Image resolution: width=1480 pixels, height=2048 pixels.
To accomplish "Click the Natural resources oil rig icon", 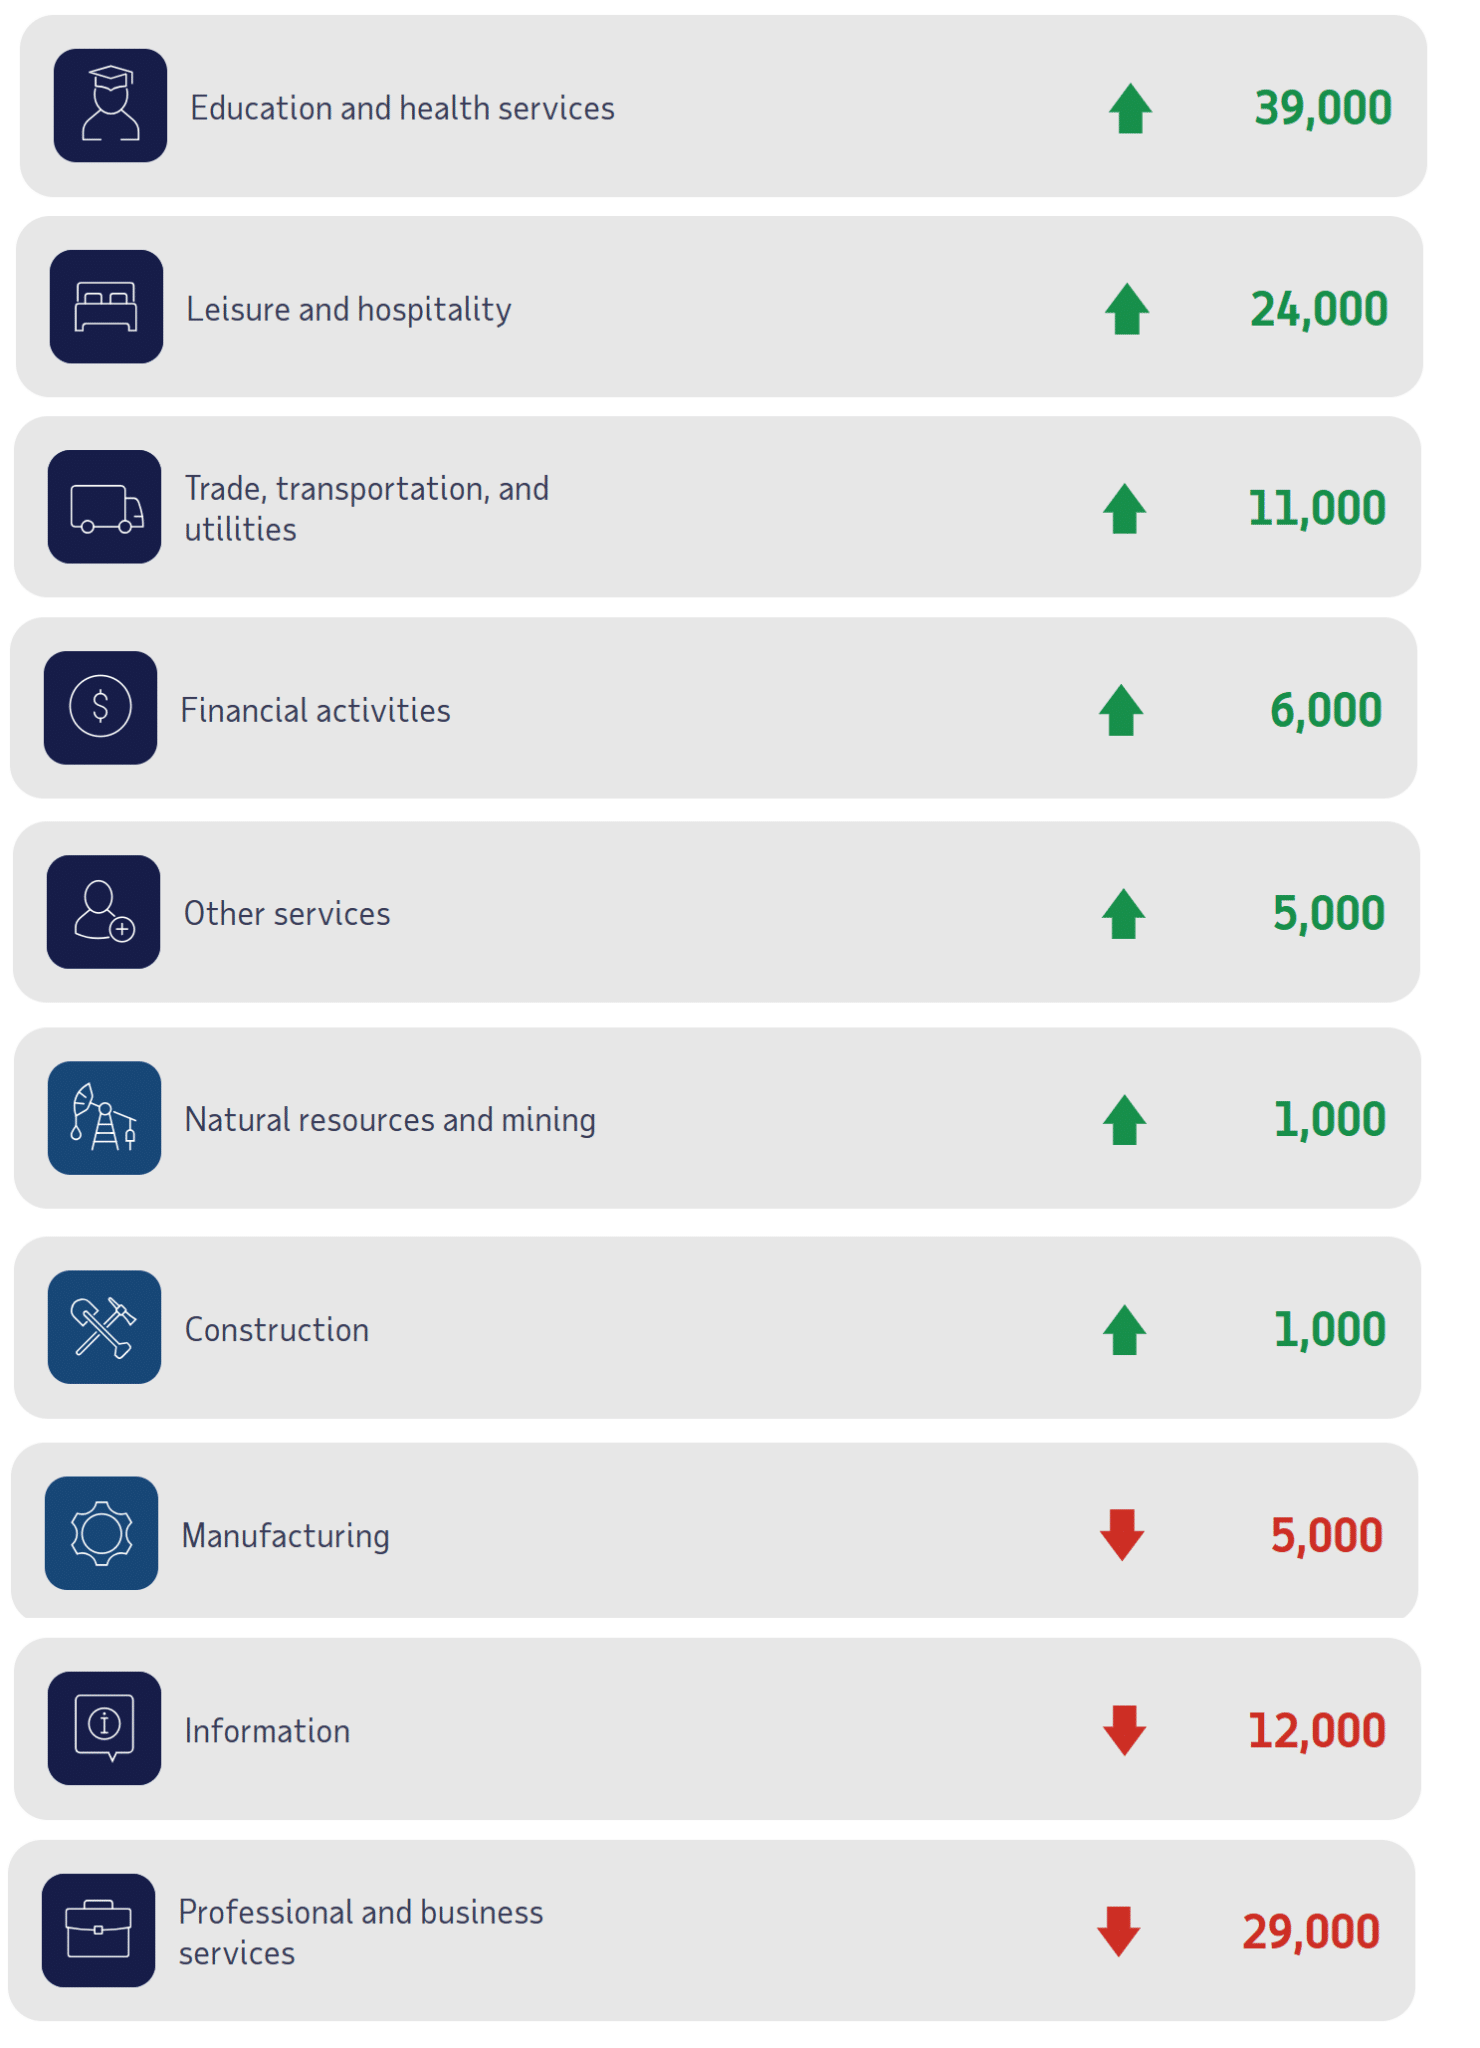I will (x=104, y=1118).
